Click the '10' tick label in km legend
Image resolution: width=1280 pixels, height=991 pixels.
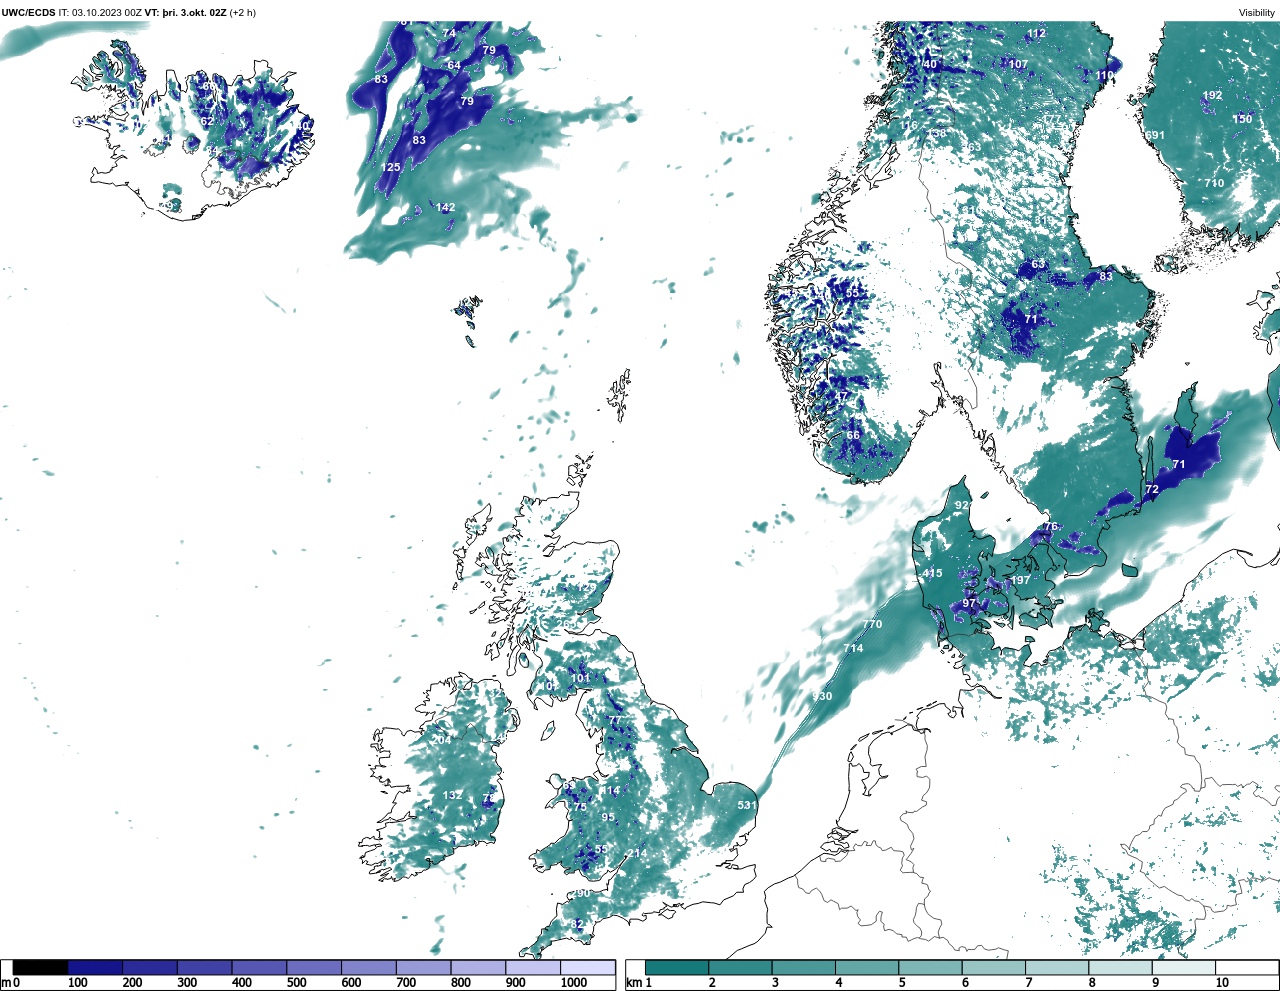click(x=1222, y=983)
